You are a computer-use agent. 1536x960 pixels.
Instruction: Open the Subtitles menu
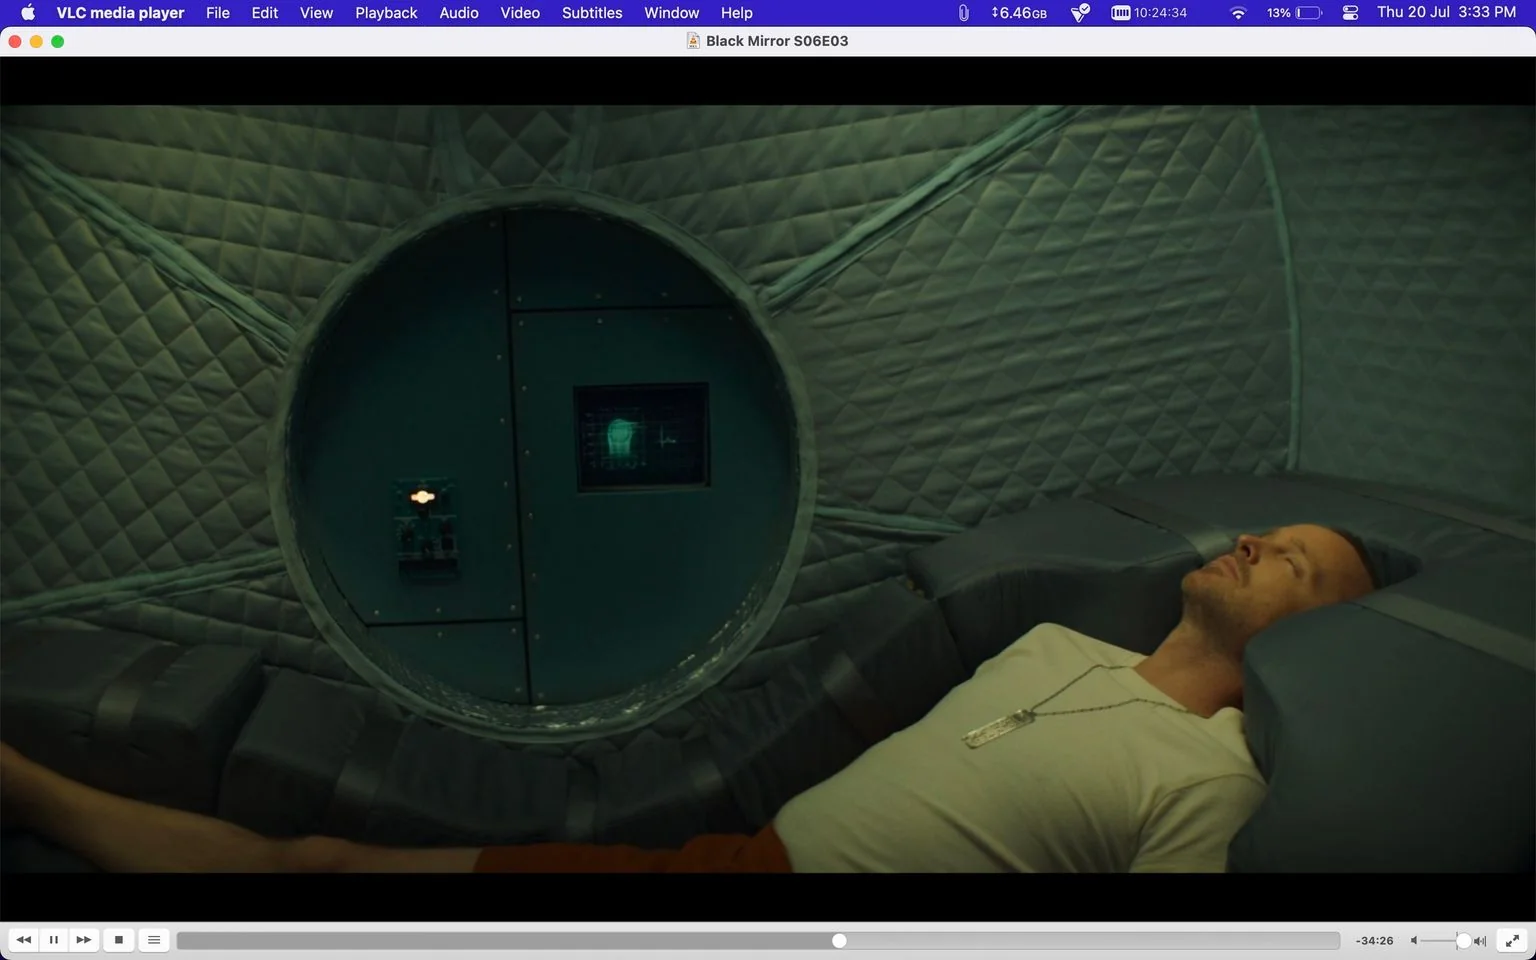592,13
